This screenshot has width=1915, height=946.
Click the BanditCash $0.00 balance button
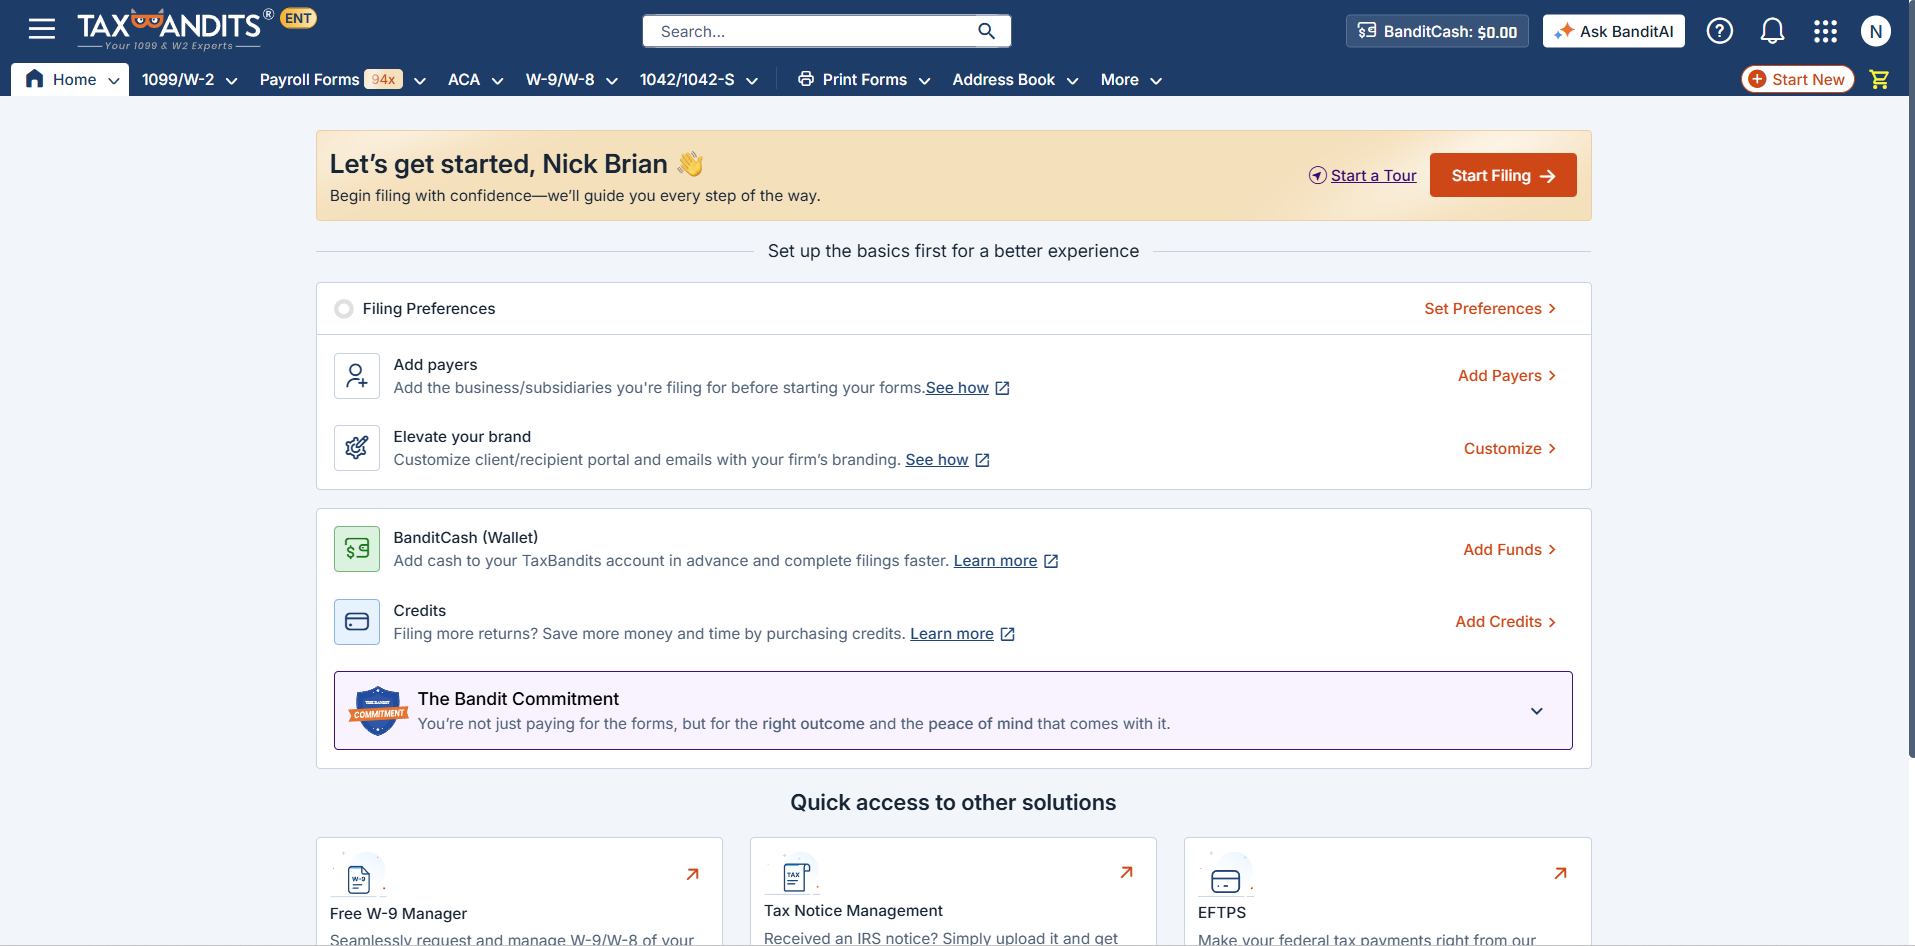coord(1437,31)
